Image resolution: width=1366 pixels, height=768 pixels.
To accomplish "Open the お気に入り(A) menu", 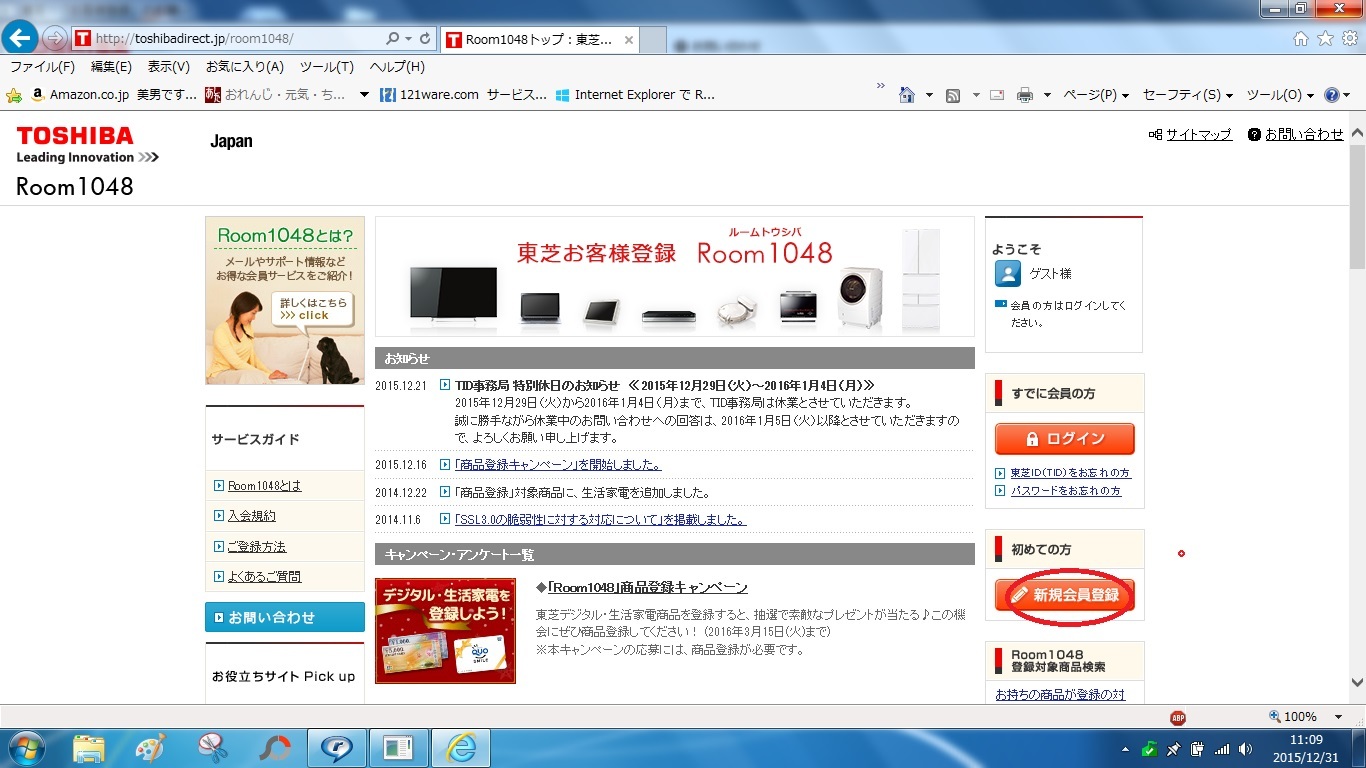I will [x=245, y=67].
